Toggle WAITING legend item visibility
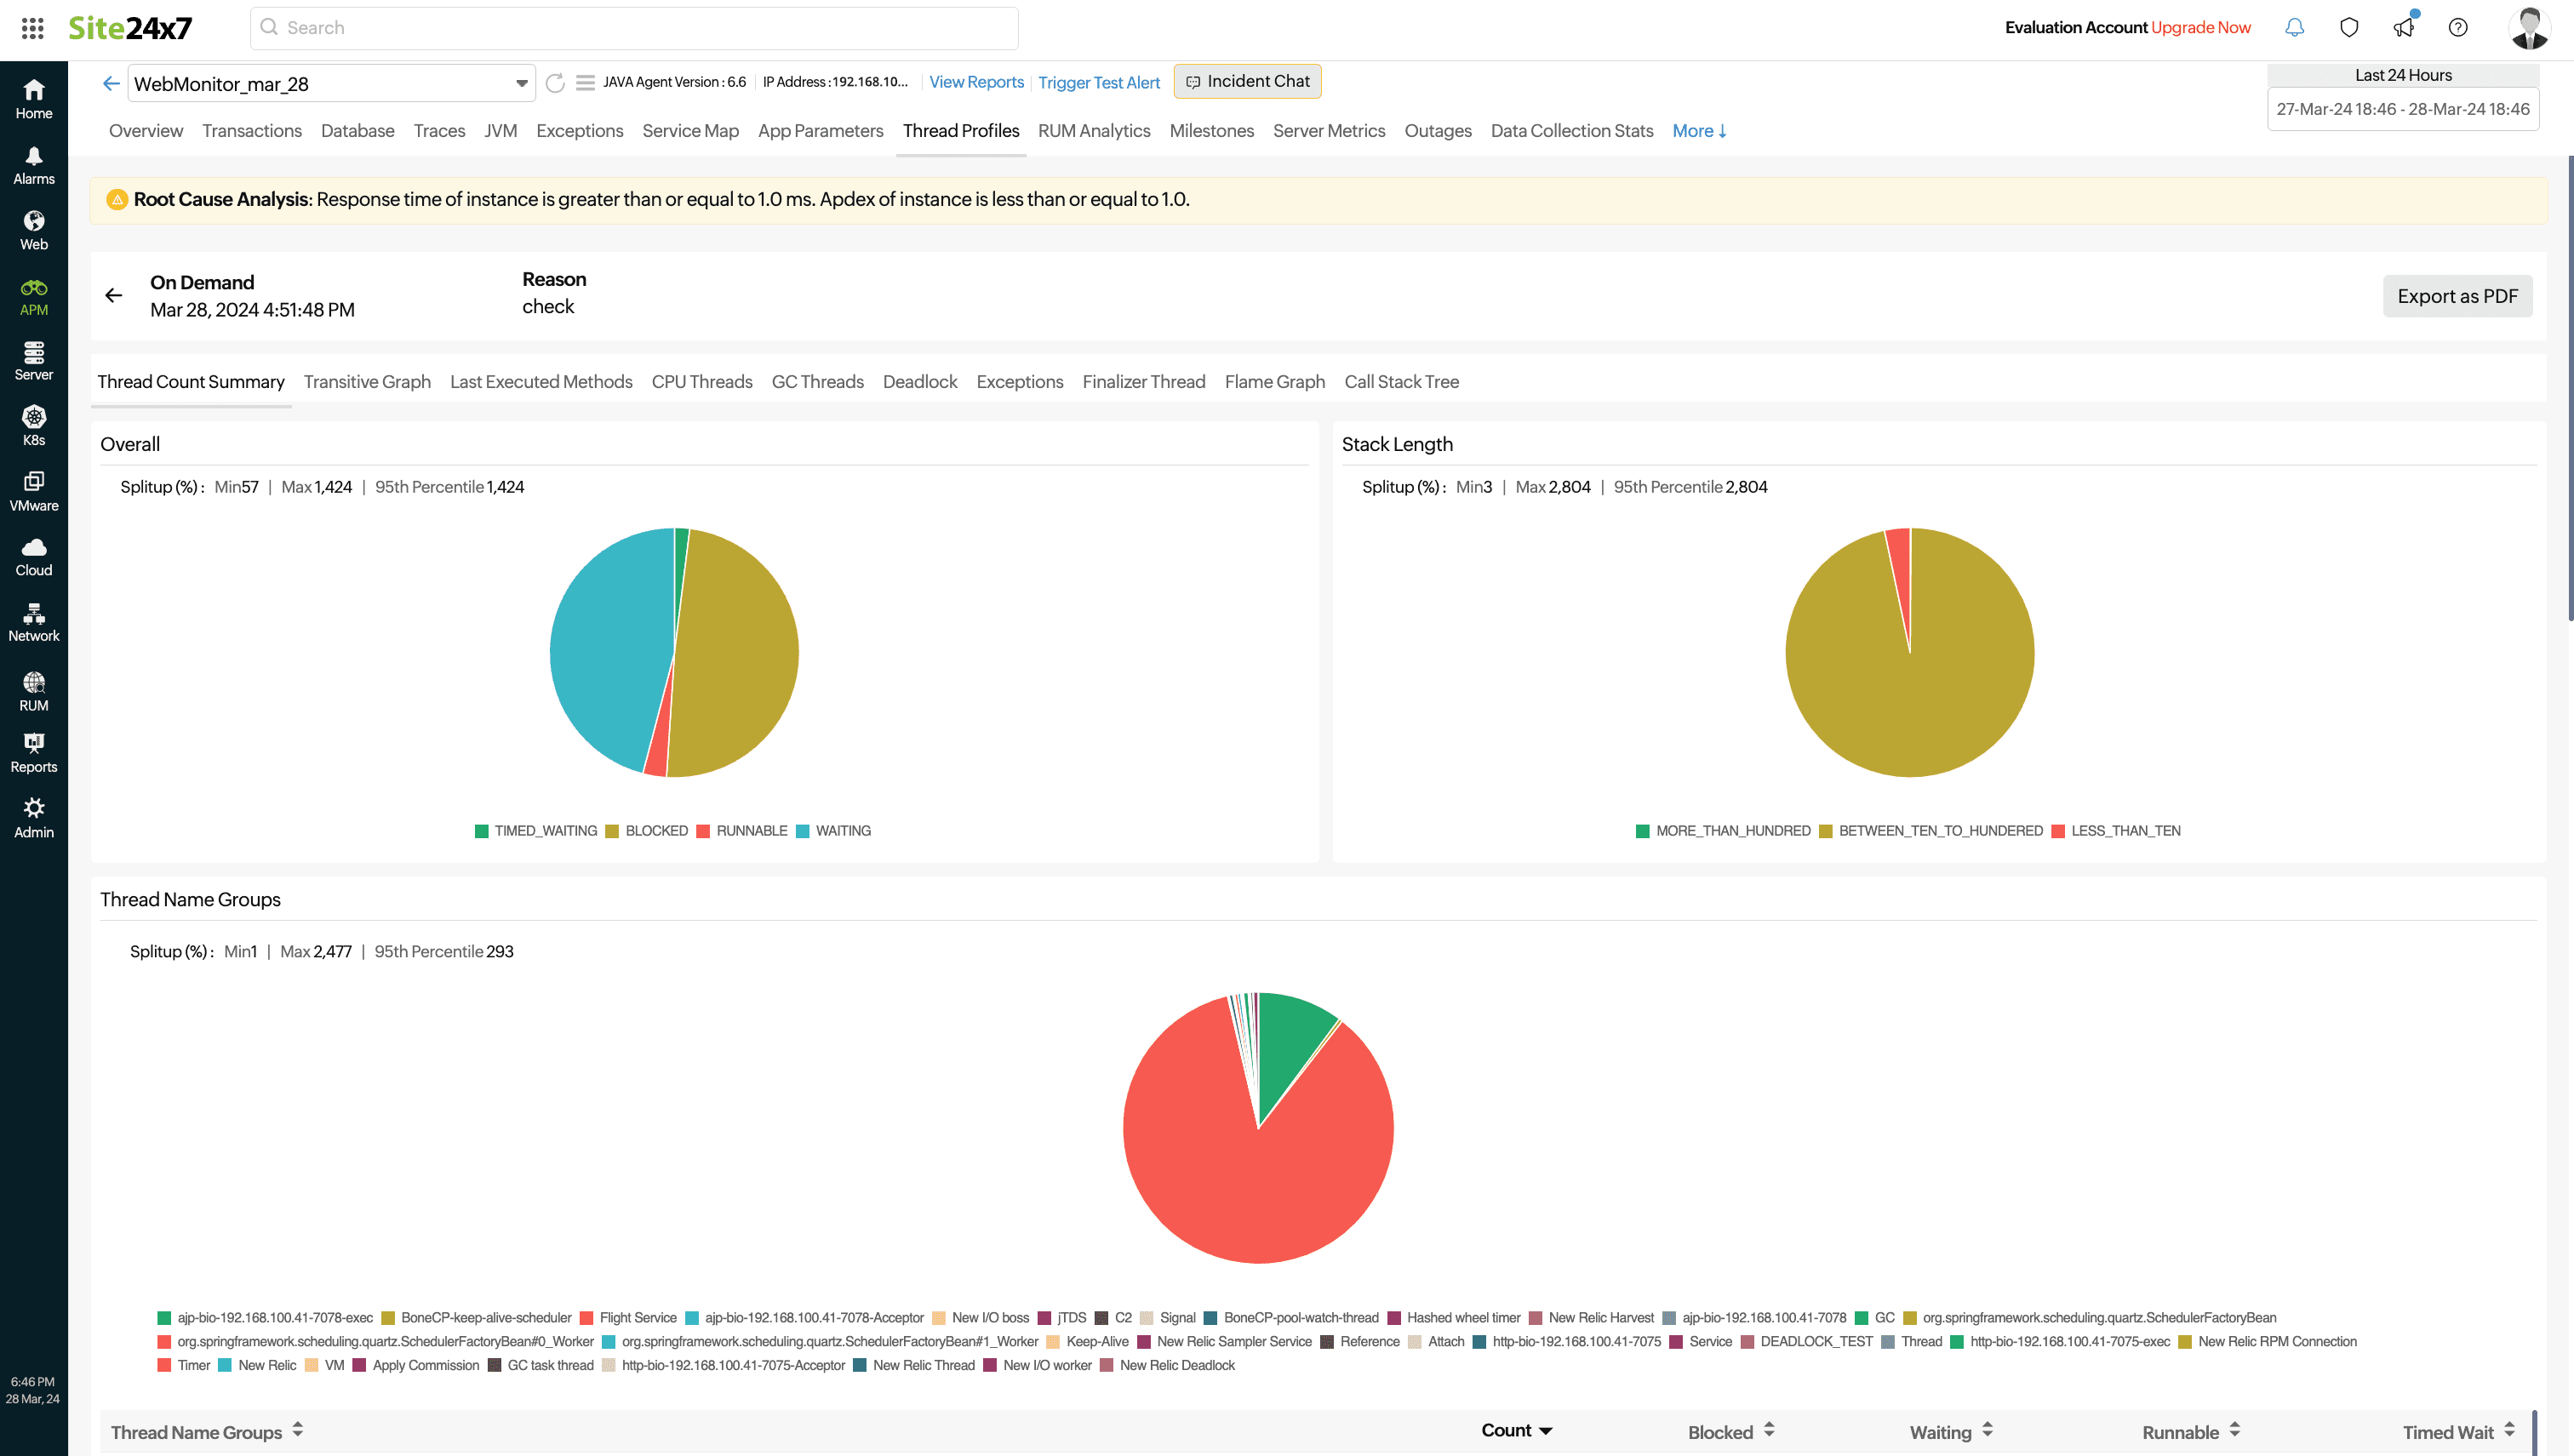The height and width of the screenshot is (1456, 2574). (x=833, y=831)
